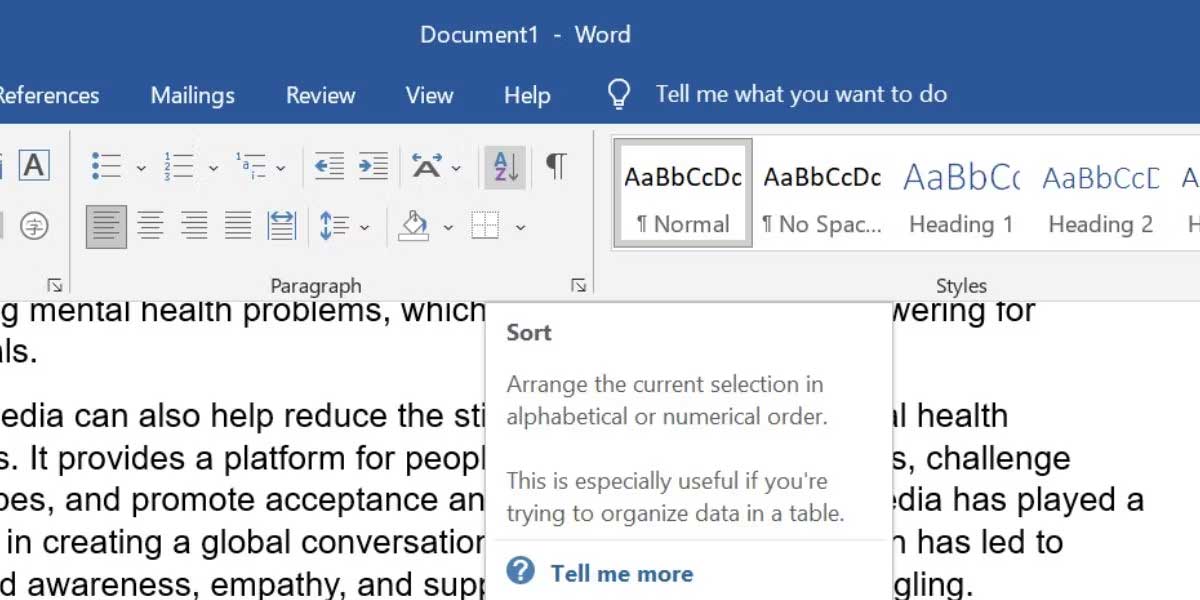Click Tell me what you want to do box
The height and width of the screenshot is (600, 1200).
click(801, 95)
